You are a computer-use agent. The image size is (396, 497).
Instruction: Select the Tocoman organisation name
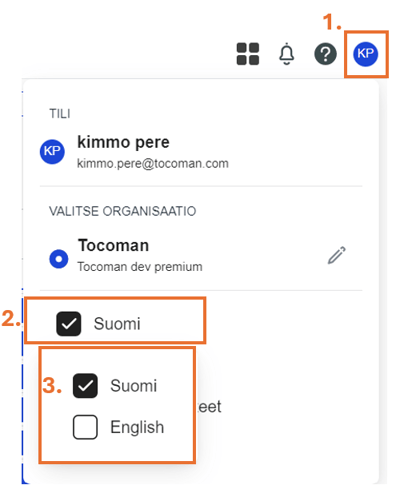click(x=113, y=246)
